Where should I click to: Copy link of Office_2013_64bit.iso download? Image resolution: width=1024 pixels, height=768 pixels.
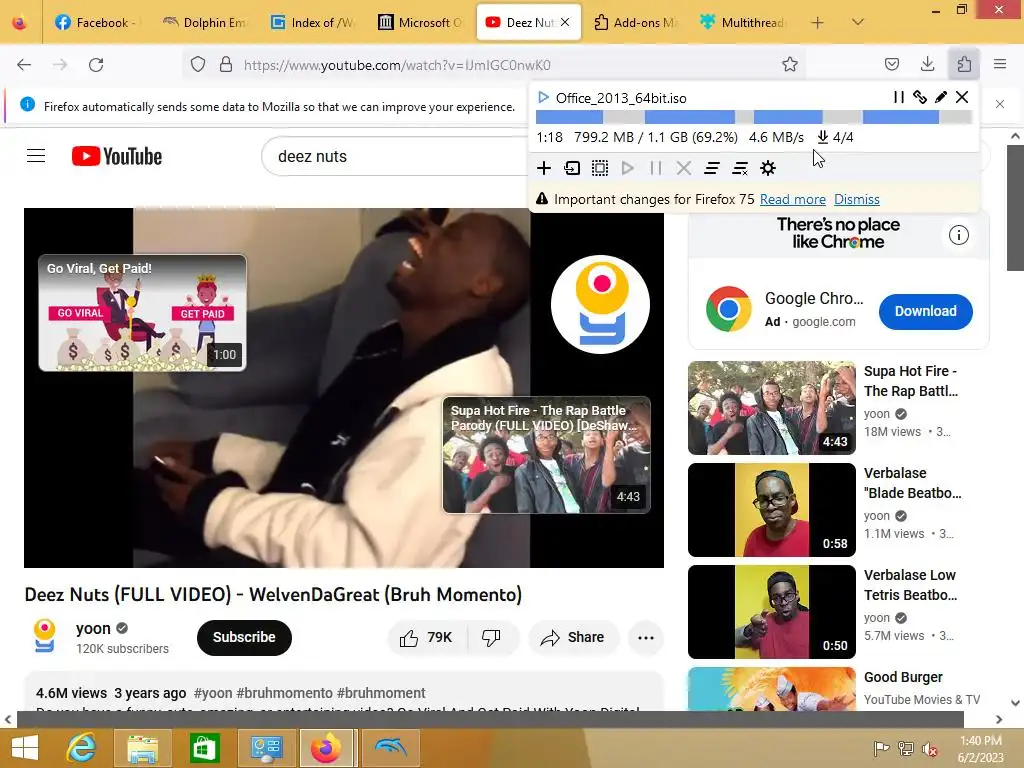pos(920,97)
